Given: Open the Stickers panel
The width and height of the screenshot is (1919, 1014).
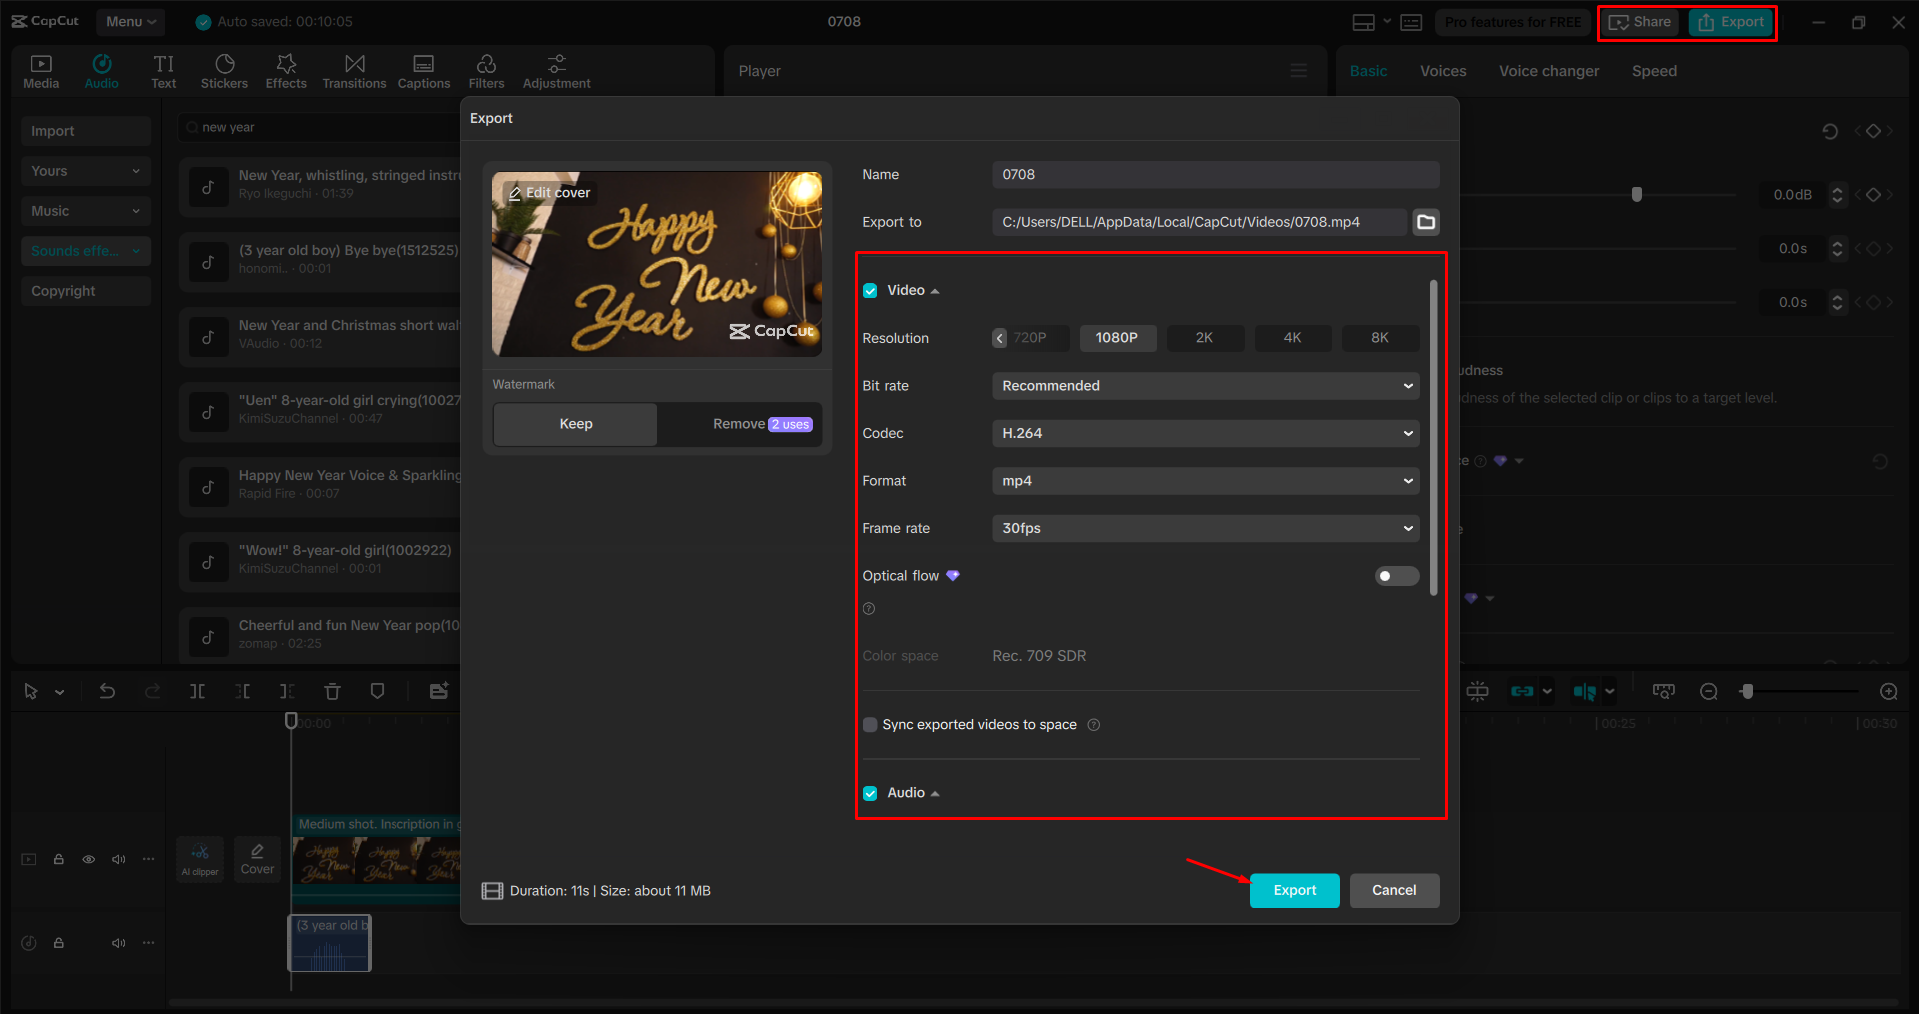Looking at the screenshot, I should pyautogui.click(x=224, y=71).
